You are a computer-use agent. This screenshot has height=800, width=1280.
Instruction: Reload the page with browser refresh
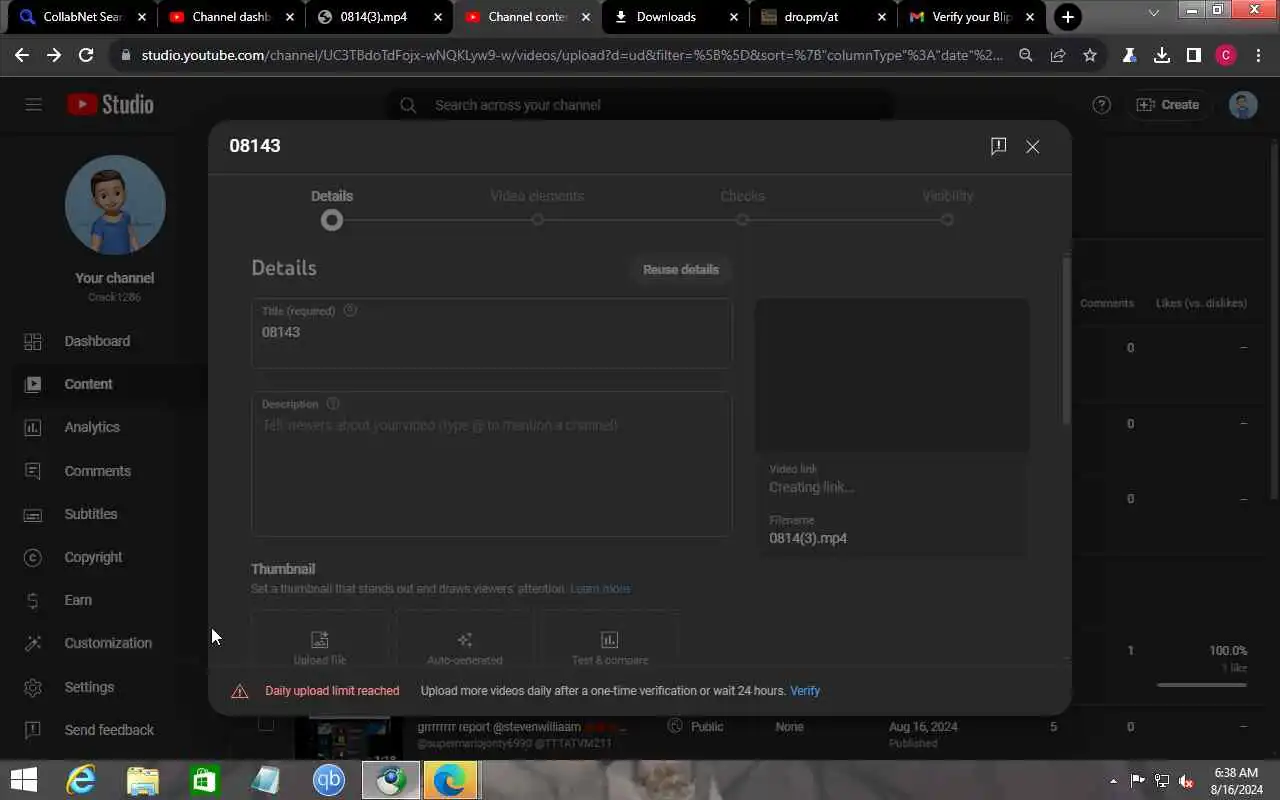[x=86, y=56]
